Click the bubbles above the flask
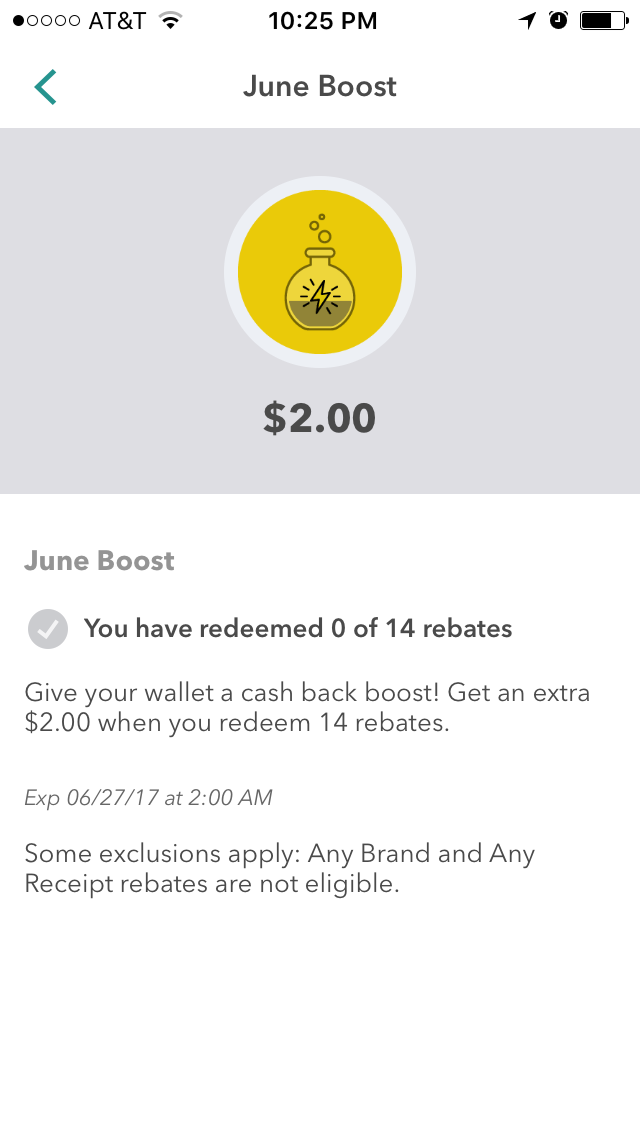Viewport: 640px width, 1136px height. pos(321,228)
